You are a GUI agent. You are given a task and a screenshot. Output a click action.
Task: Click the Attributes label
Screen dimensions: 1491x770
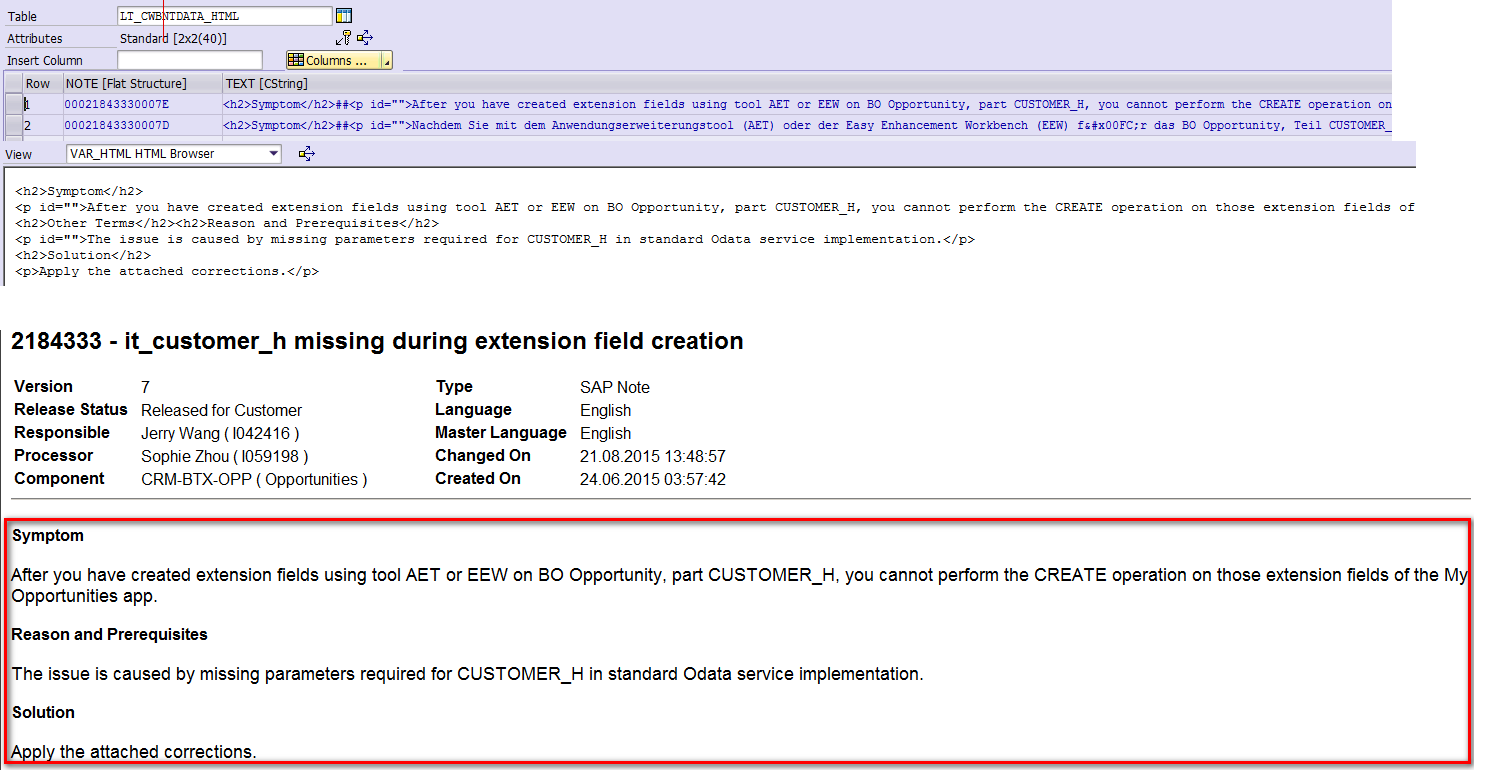(x=35, y=38)
